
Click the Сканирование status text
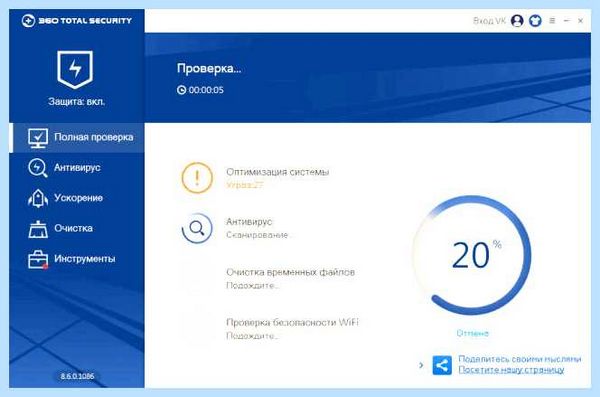pyautogui.click(x=258, y=235)
